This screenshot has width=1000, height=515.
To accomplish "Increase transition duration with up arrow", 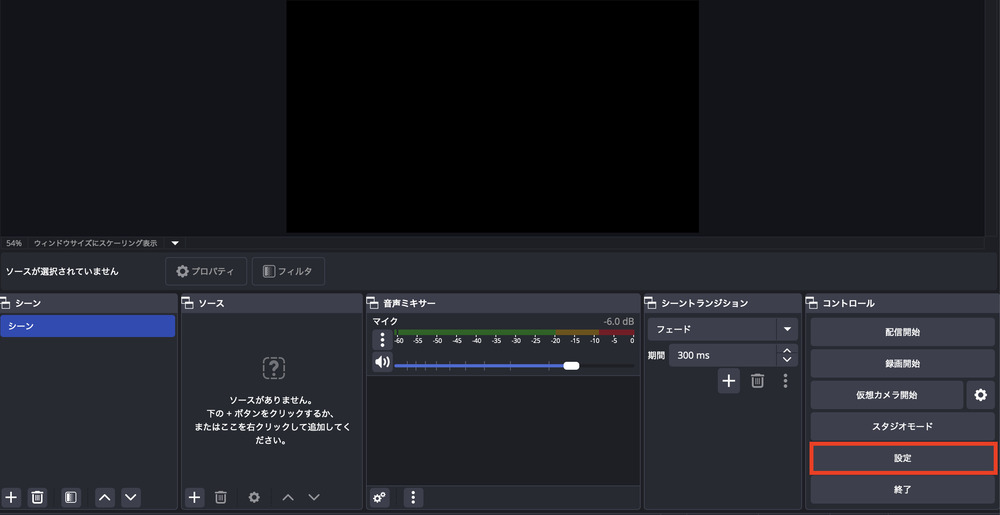I will (x=787, y=351).
